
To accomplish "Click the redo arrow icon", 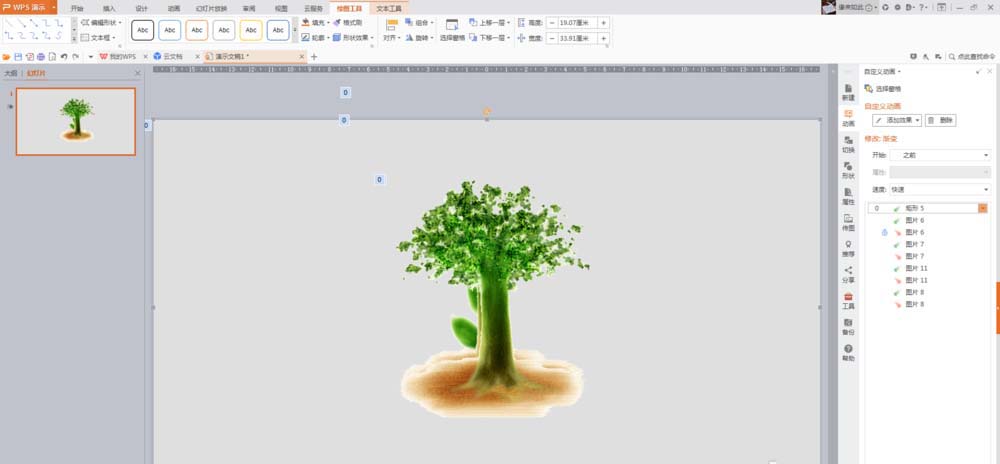I will tap(75, 57).
